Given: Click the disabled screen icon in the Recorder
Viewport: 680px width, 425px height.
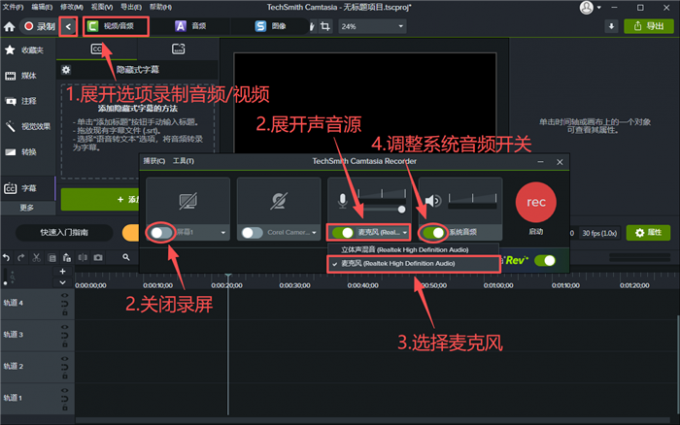Looking at the screenshot, I should [x=188, y=201].
